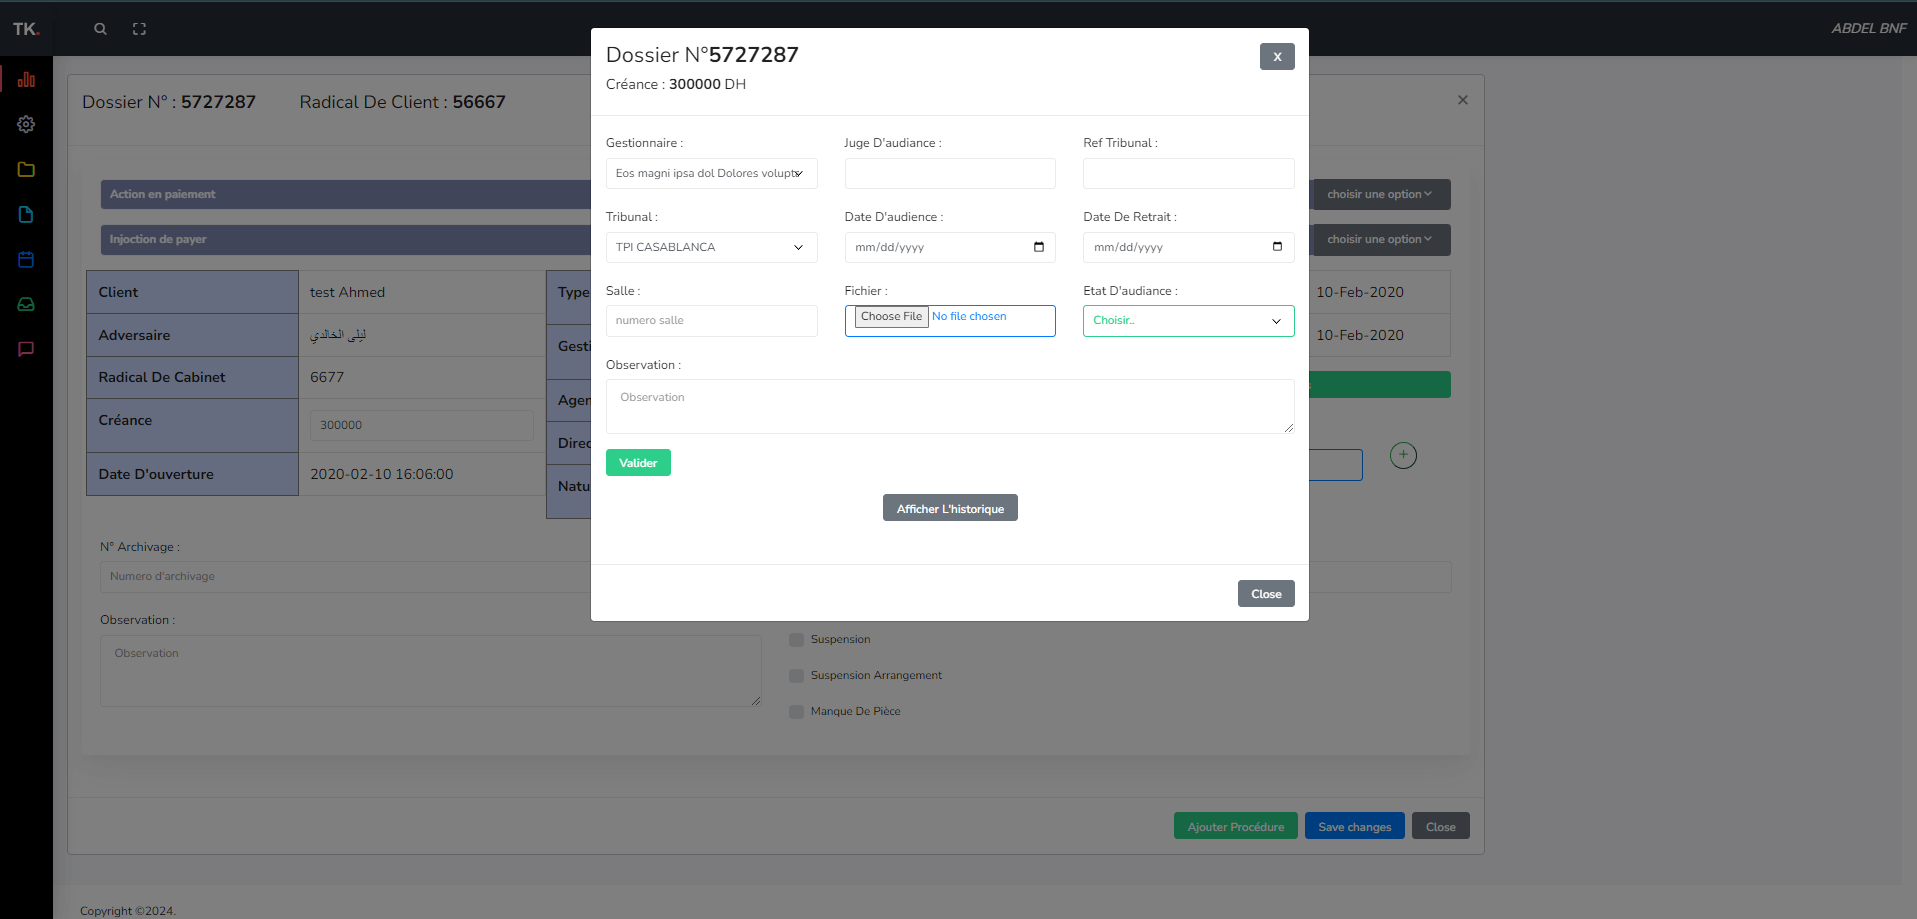Viewport: 1917px width, 919px height.
Task: Open Date D'audience calendar picker icon
Action: pos(1038,247)
